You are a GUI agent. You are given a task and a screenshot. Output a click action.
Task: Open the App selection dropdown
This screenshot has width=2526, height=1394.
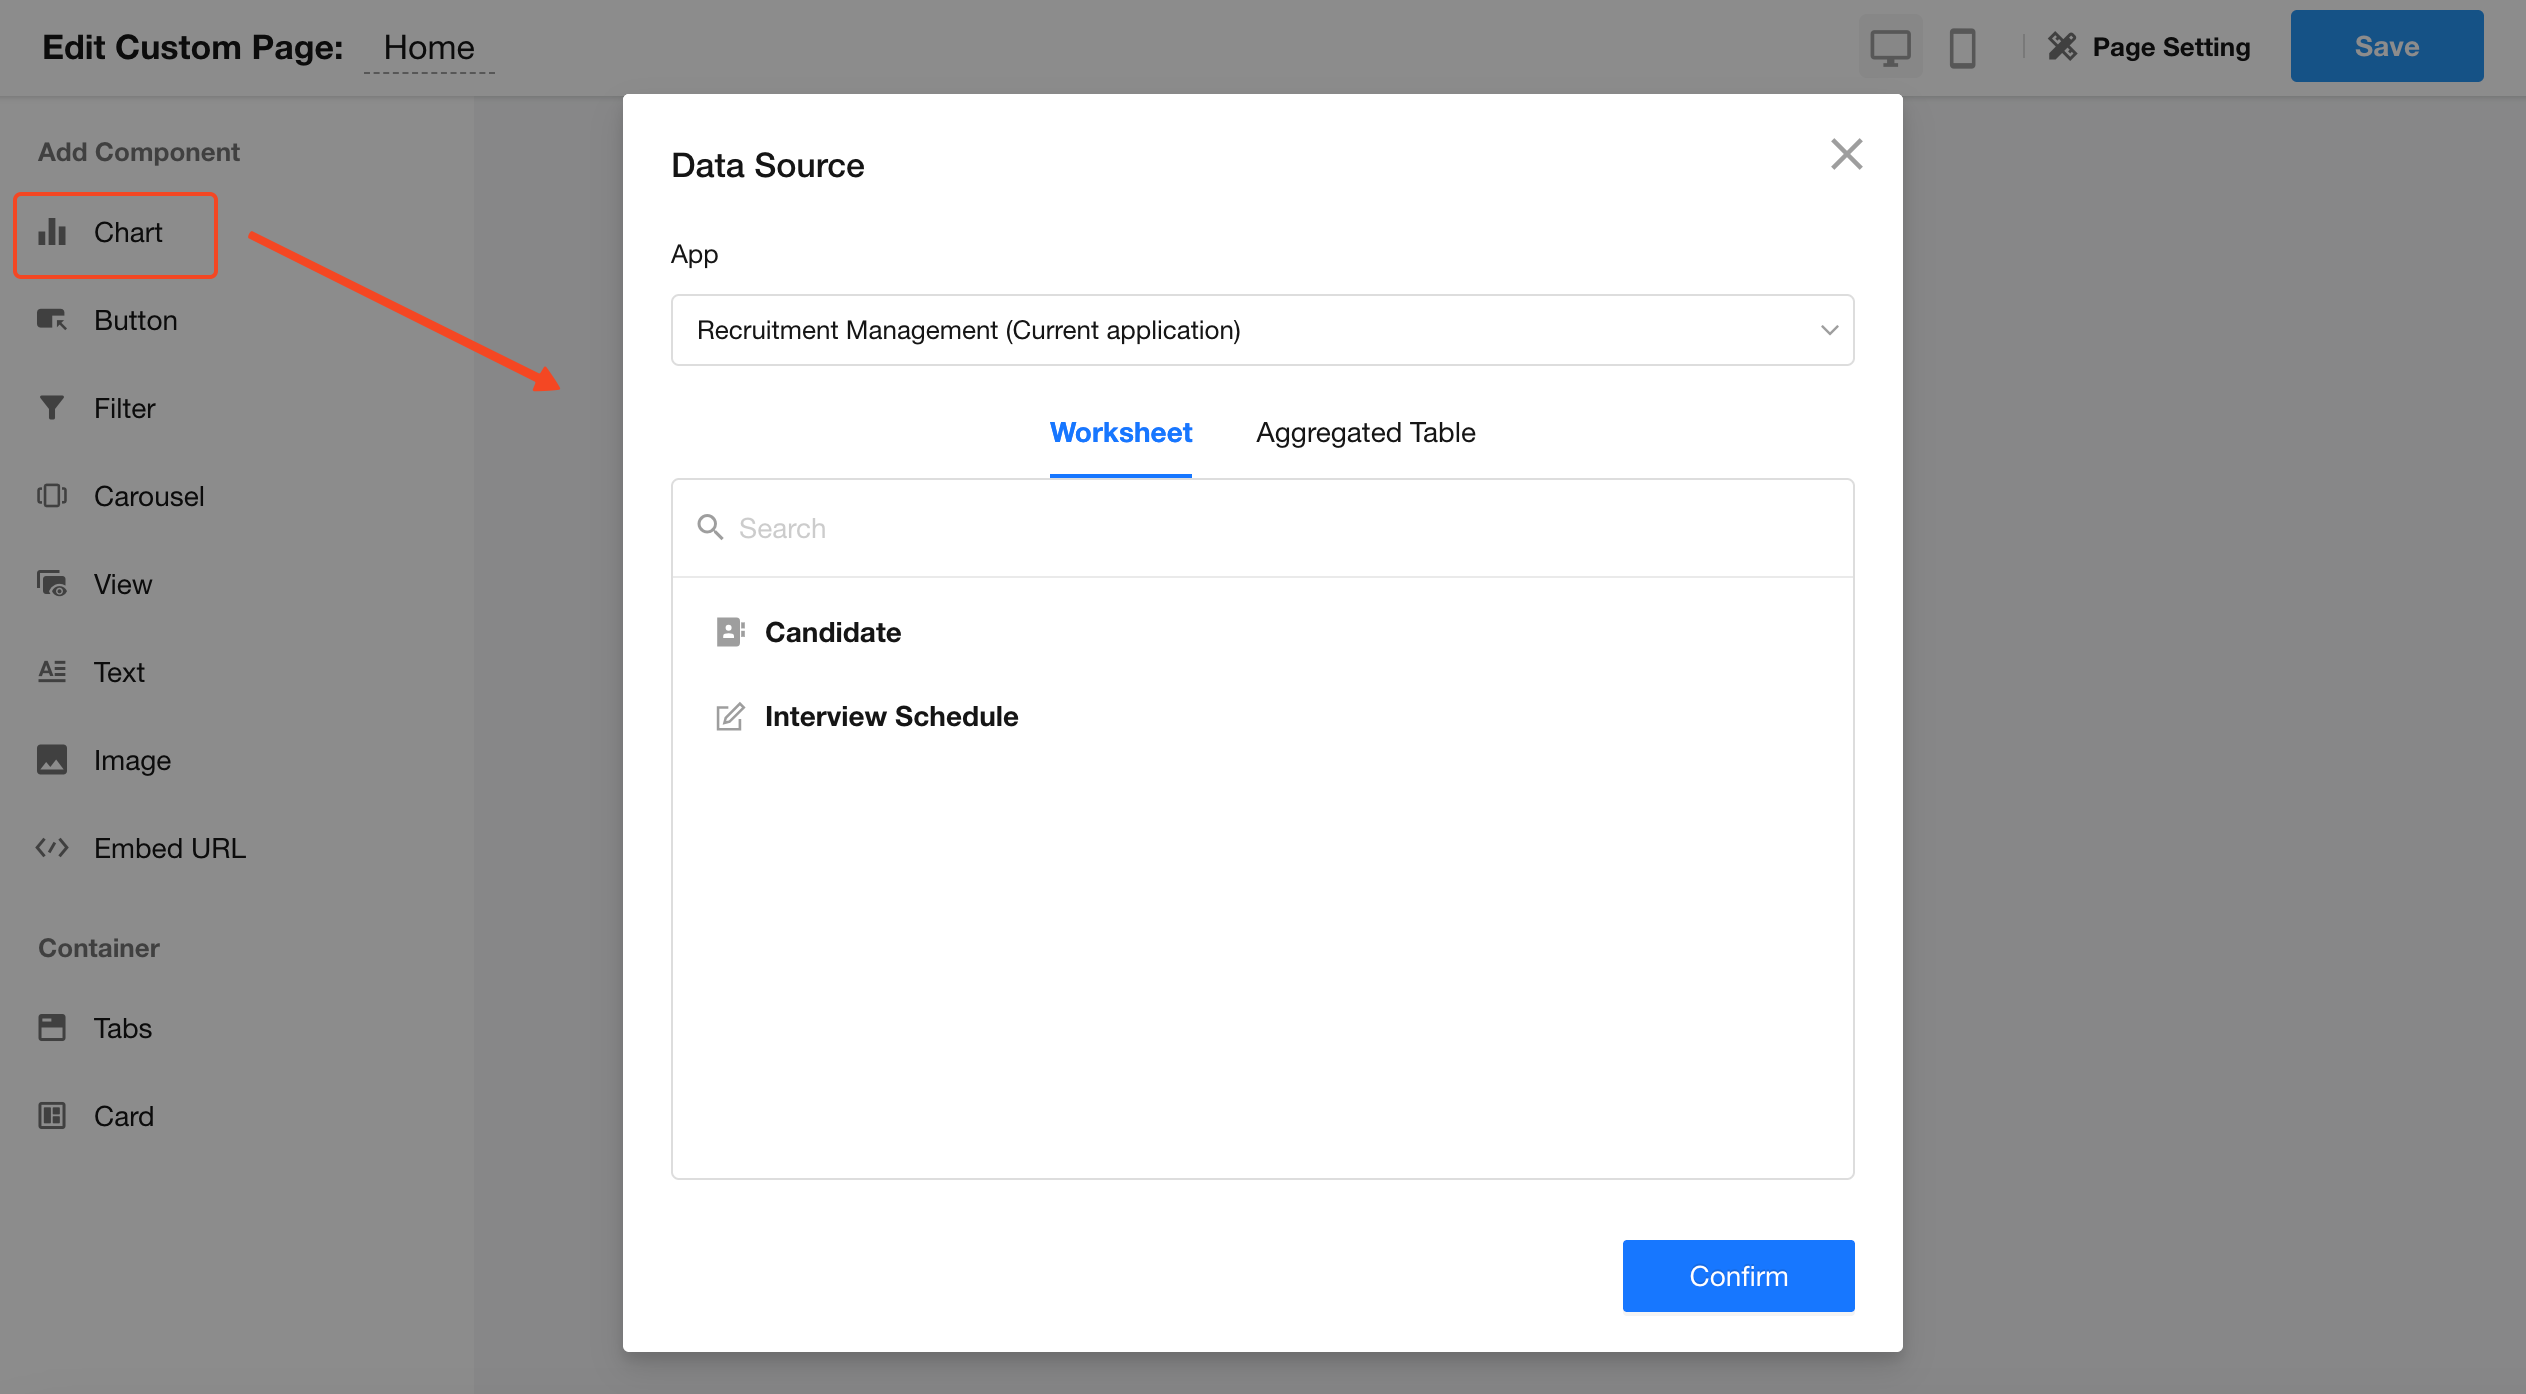point(1262,330)
